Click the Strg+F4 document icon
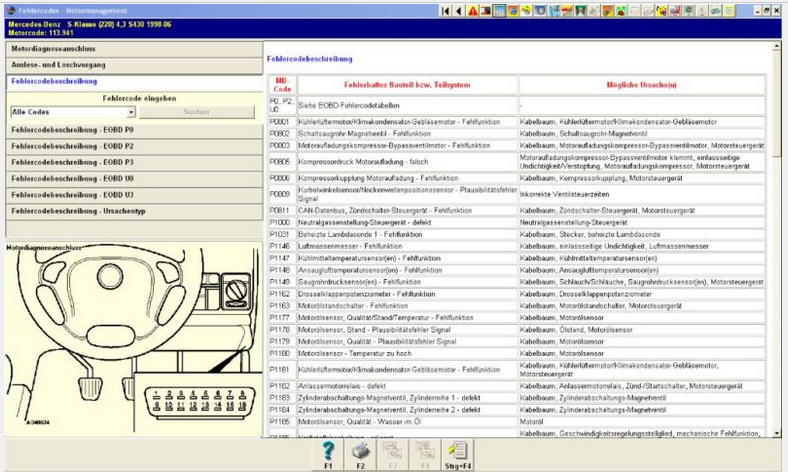Image resolution: width=788 pixels, height=472 pixels. 457,452
